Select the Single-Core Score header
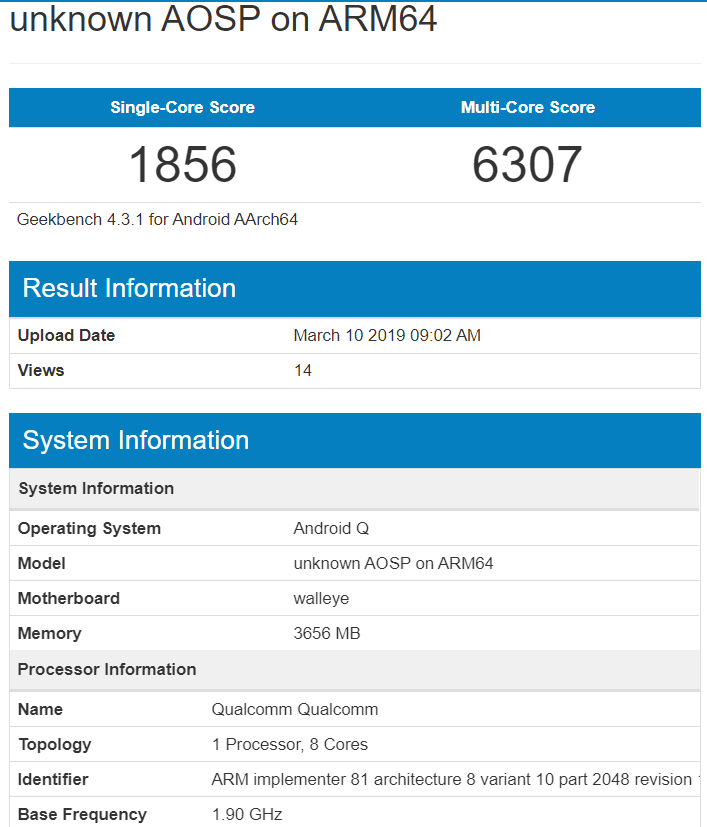 [183, 108]
